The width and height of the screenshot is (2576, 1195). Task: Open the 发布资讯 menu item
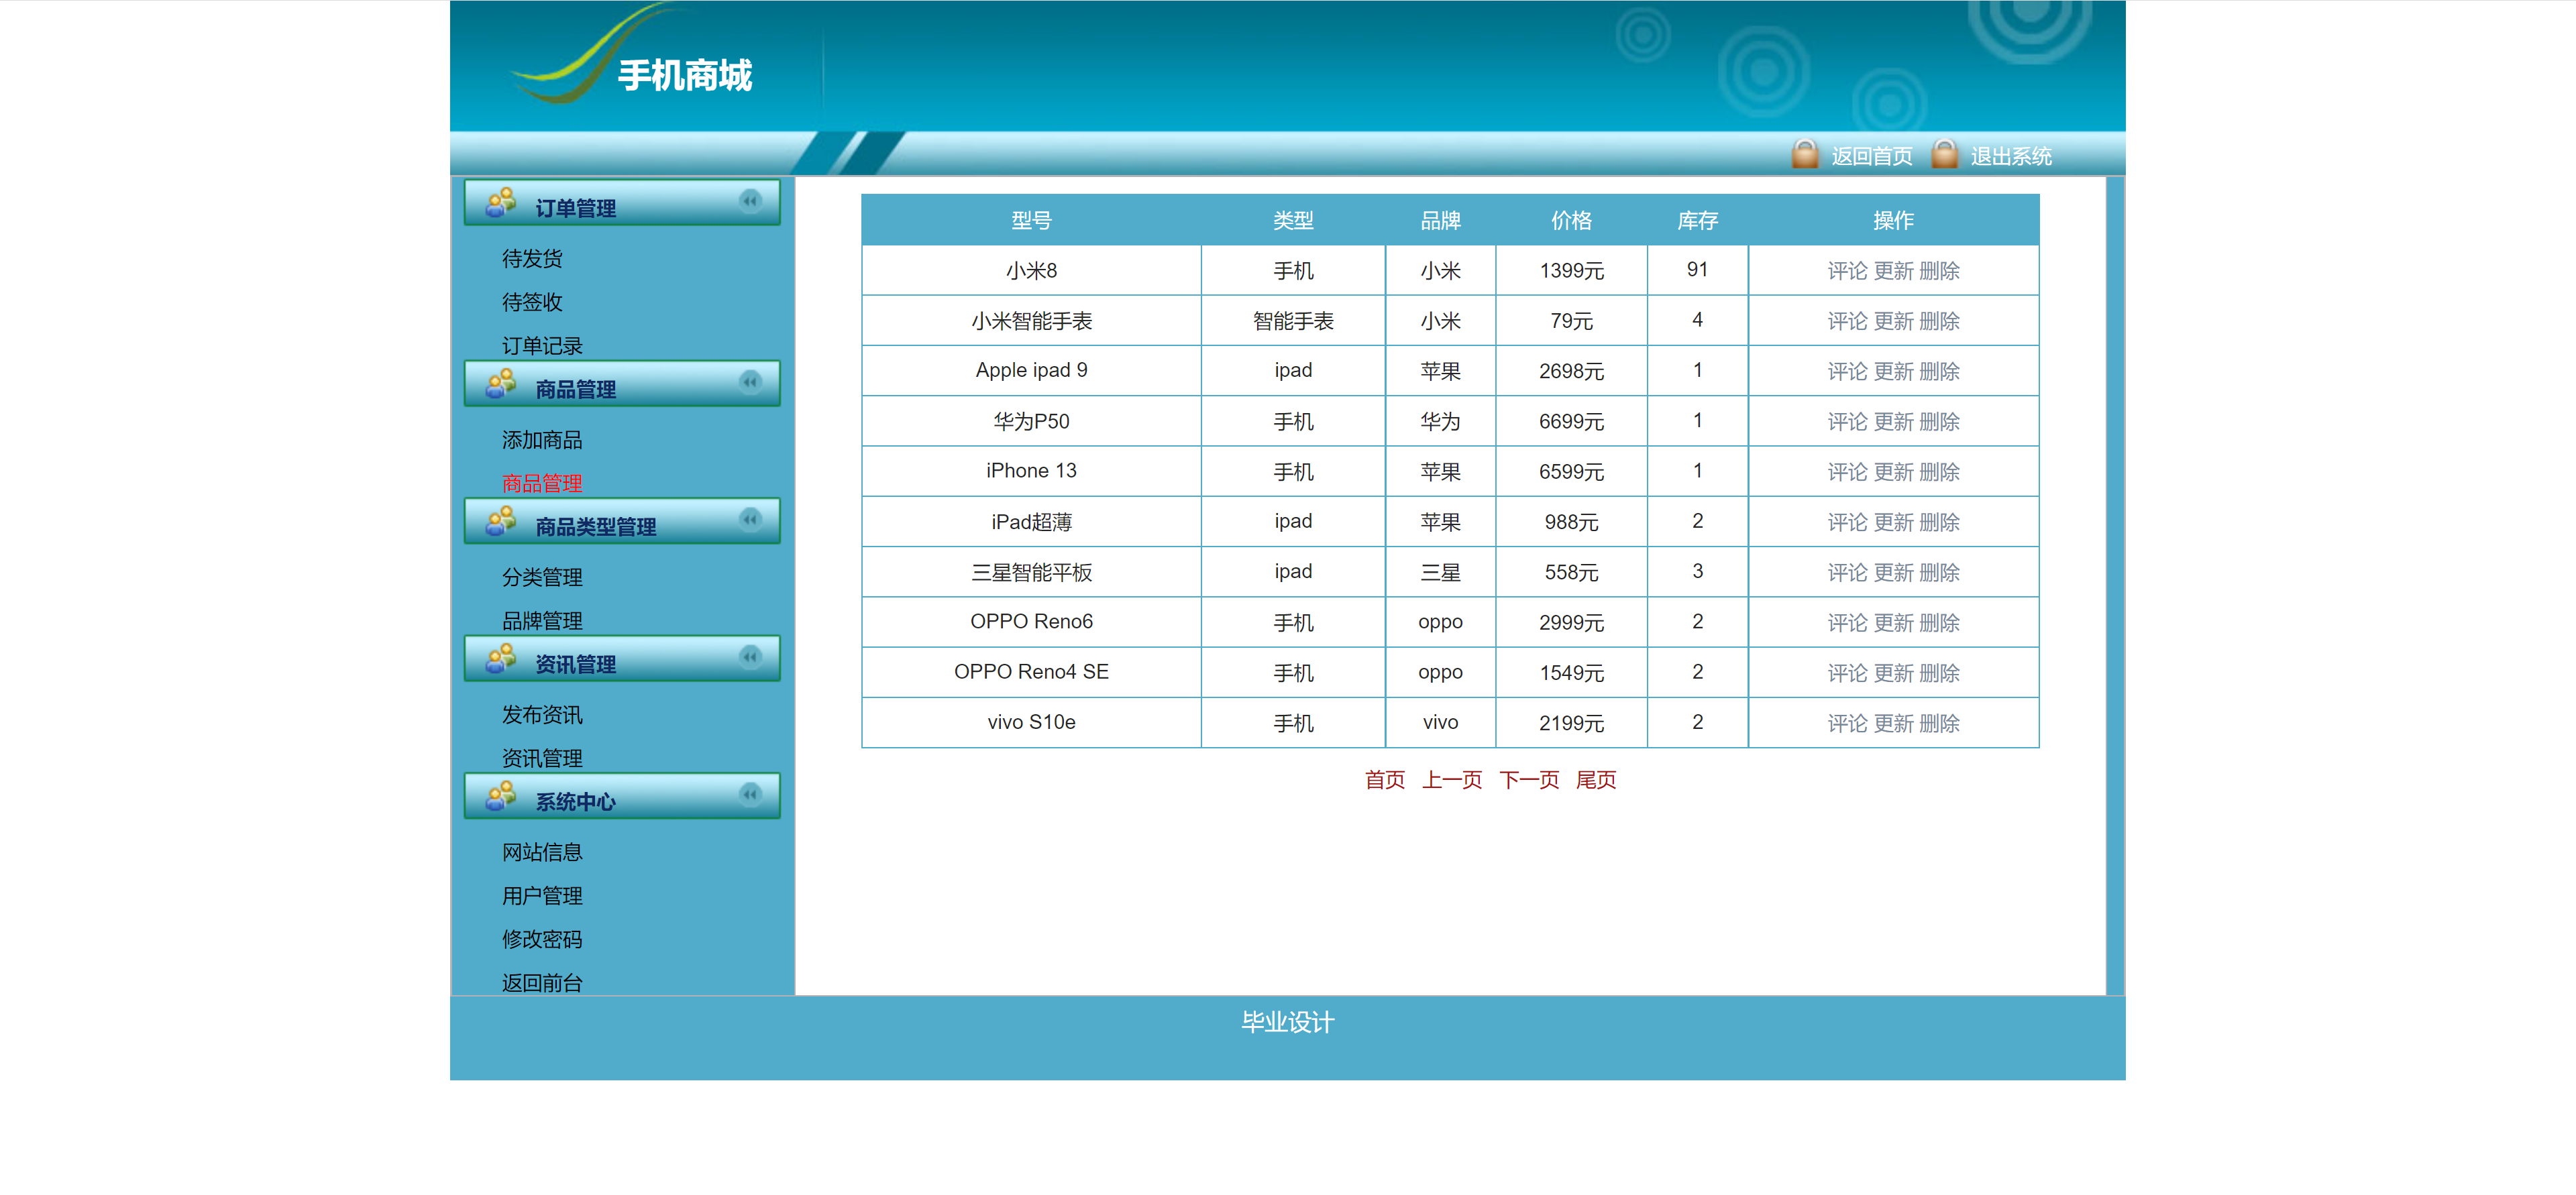(x=542, y=715)
